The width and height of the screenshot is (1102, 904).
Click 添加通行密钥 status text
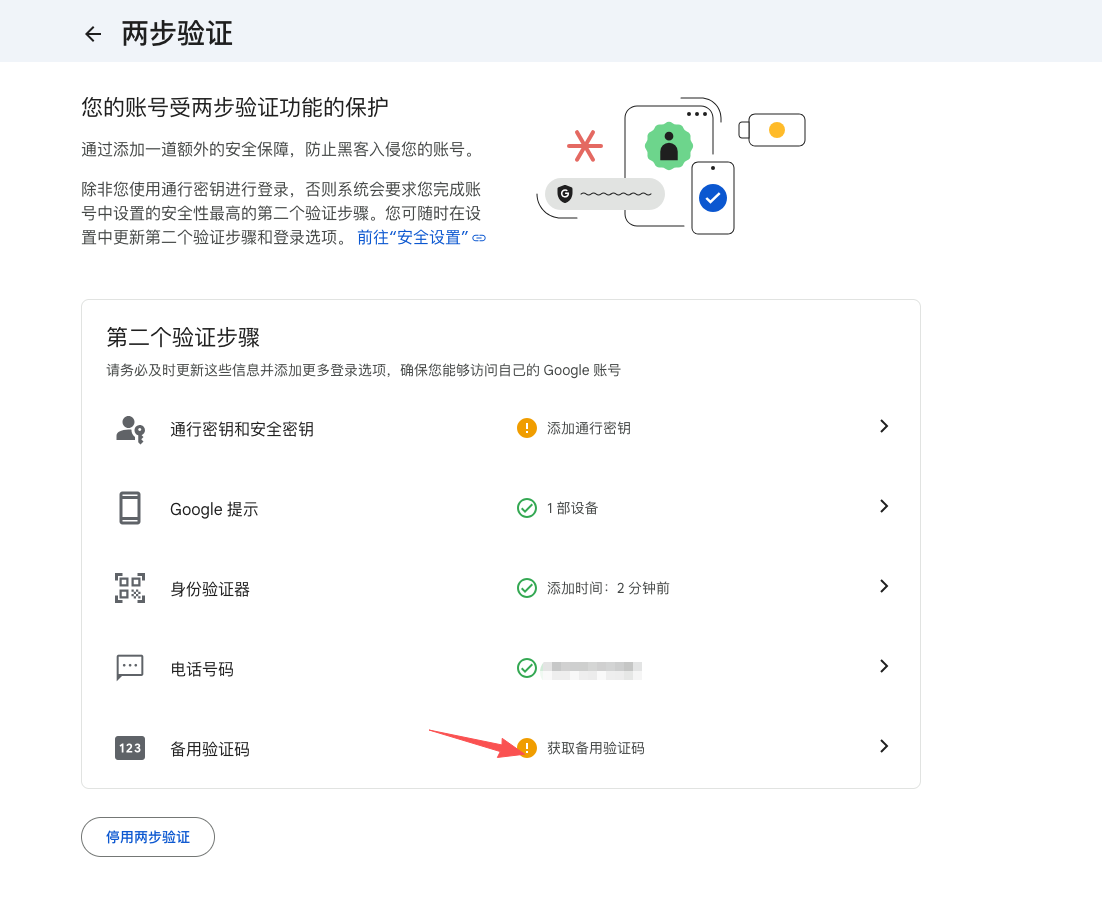coord(589,428)
